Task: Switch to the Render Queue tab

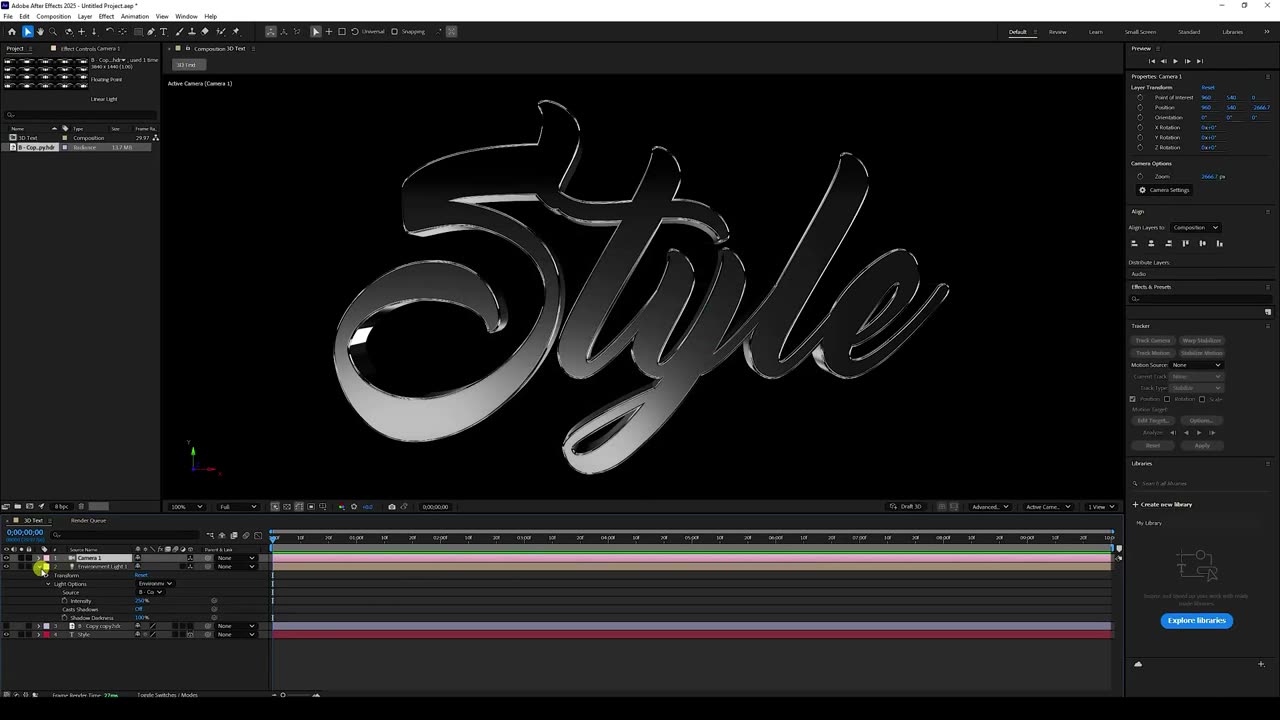Action: point(88,520)
